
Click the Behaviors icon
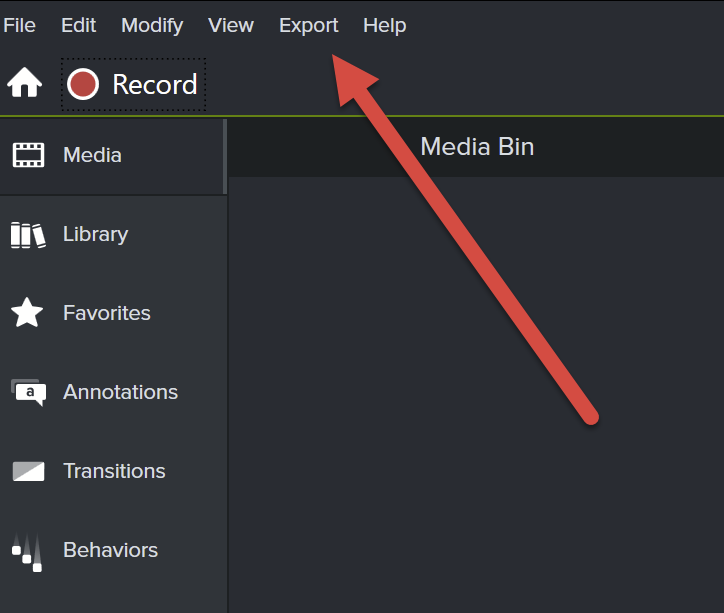point(28,551)
